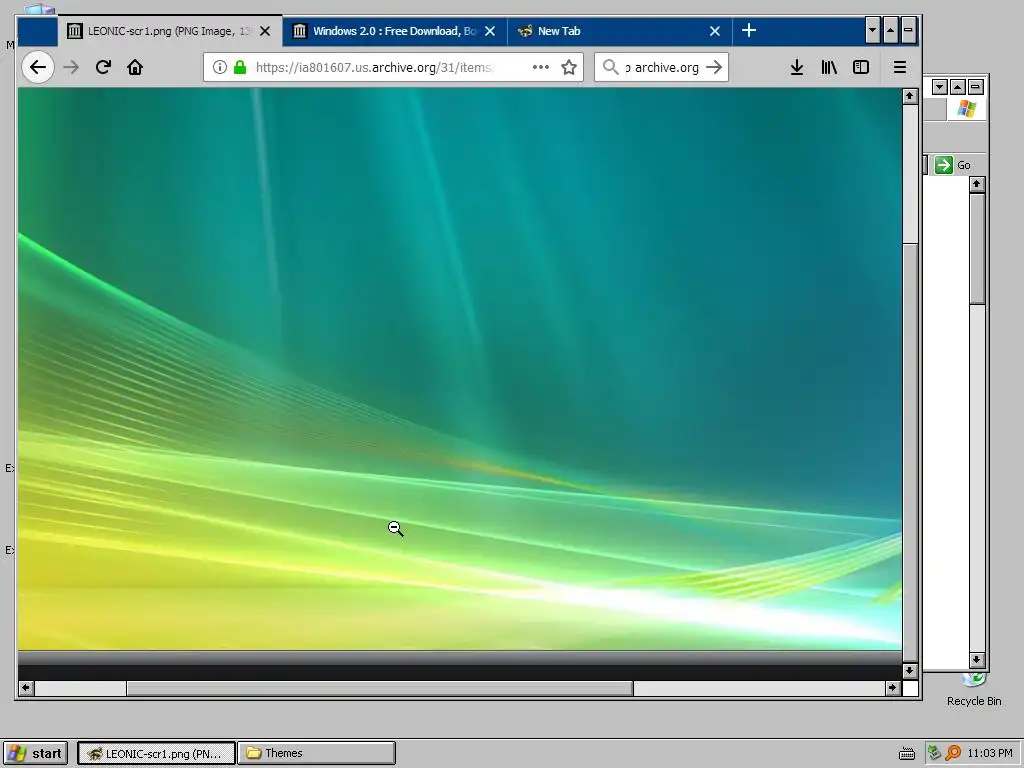This screenshot has width=1024, height=768.
Task: Select the Recycle Bin desktop icon
Action: [x=974, y=690]
